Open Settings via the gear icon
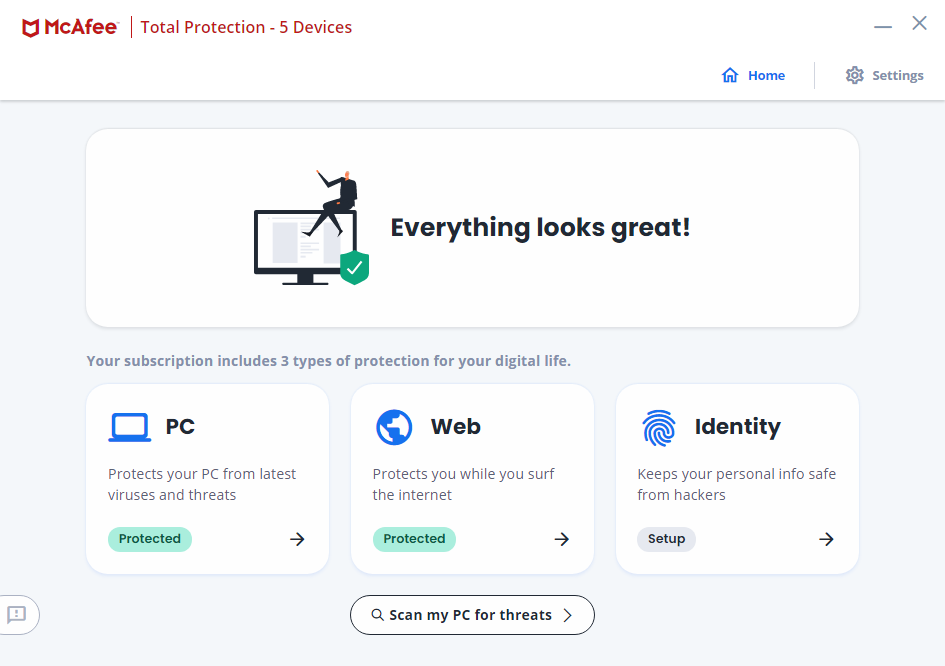 pyautogui.click(x=854, y=75)
